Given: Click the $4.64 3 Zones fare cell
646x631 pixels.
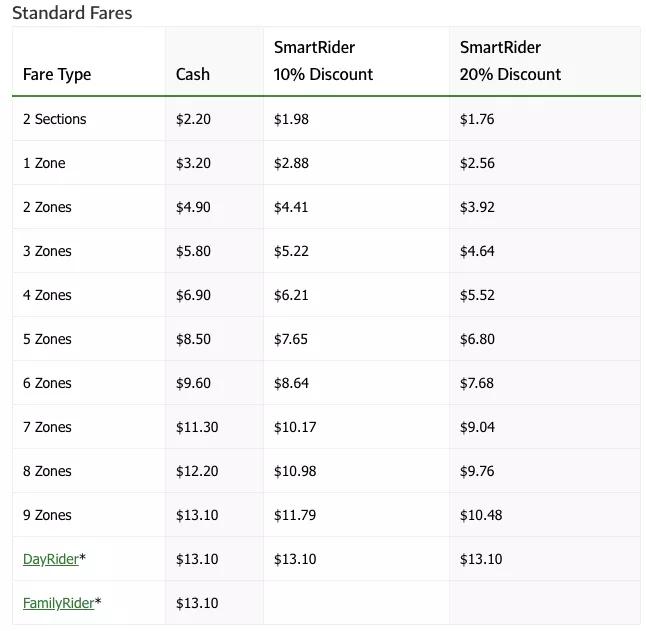Looking at the screenshot, I should pos(477,251).
